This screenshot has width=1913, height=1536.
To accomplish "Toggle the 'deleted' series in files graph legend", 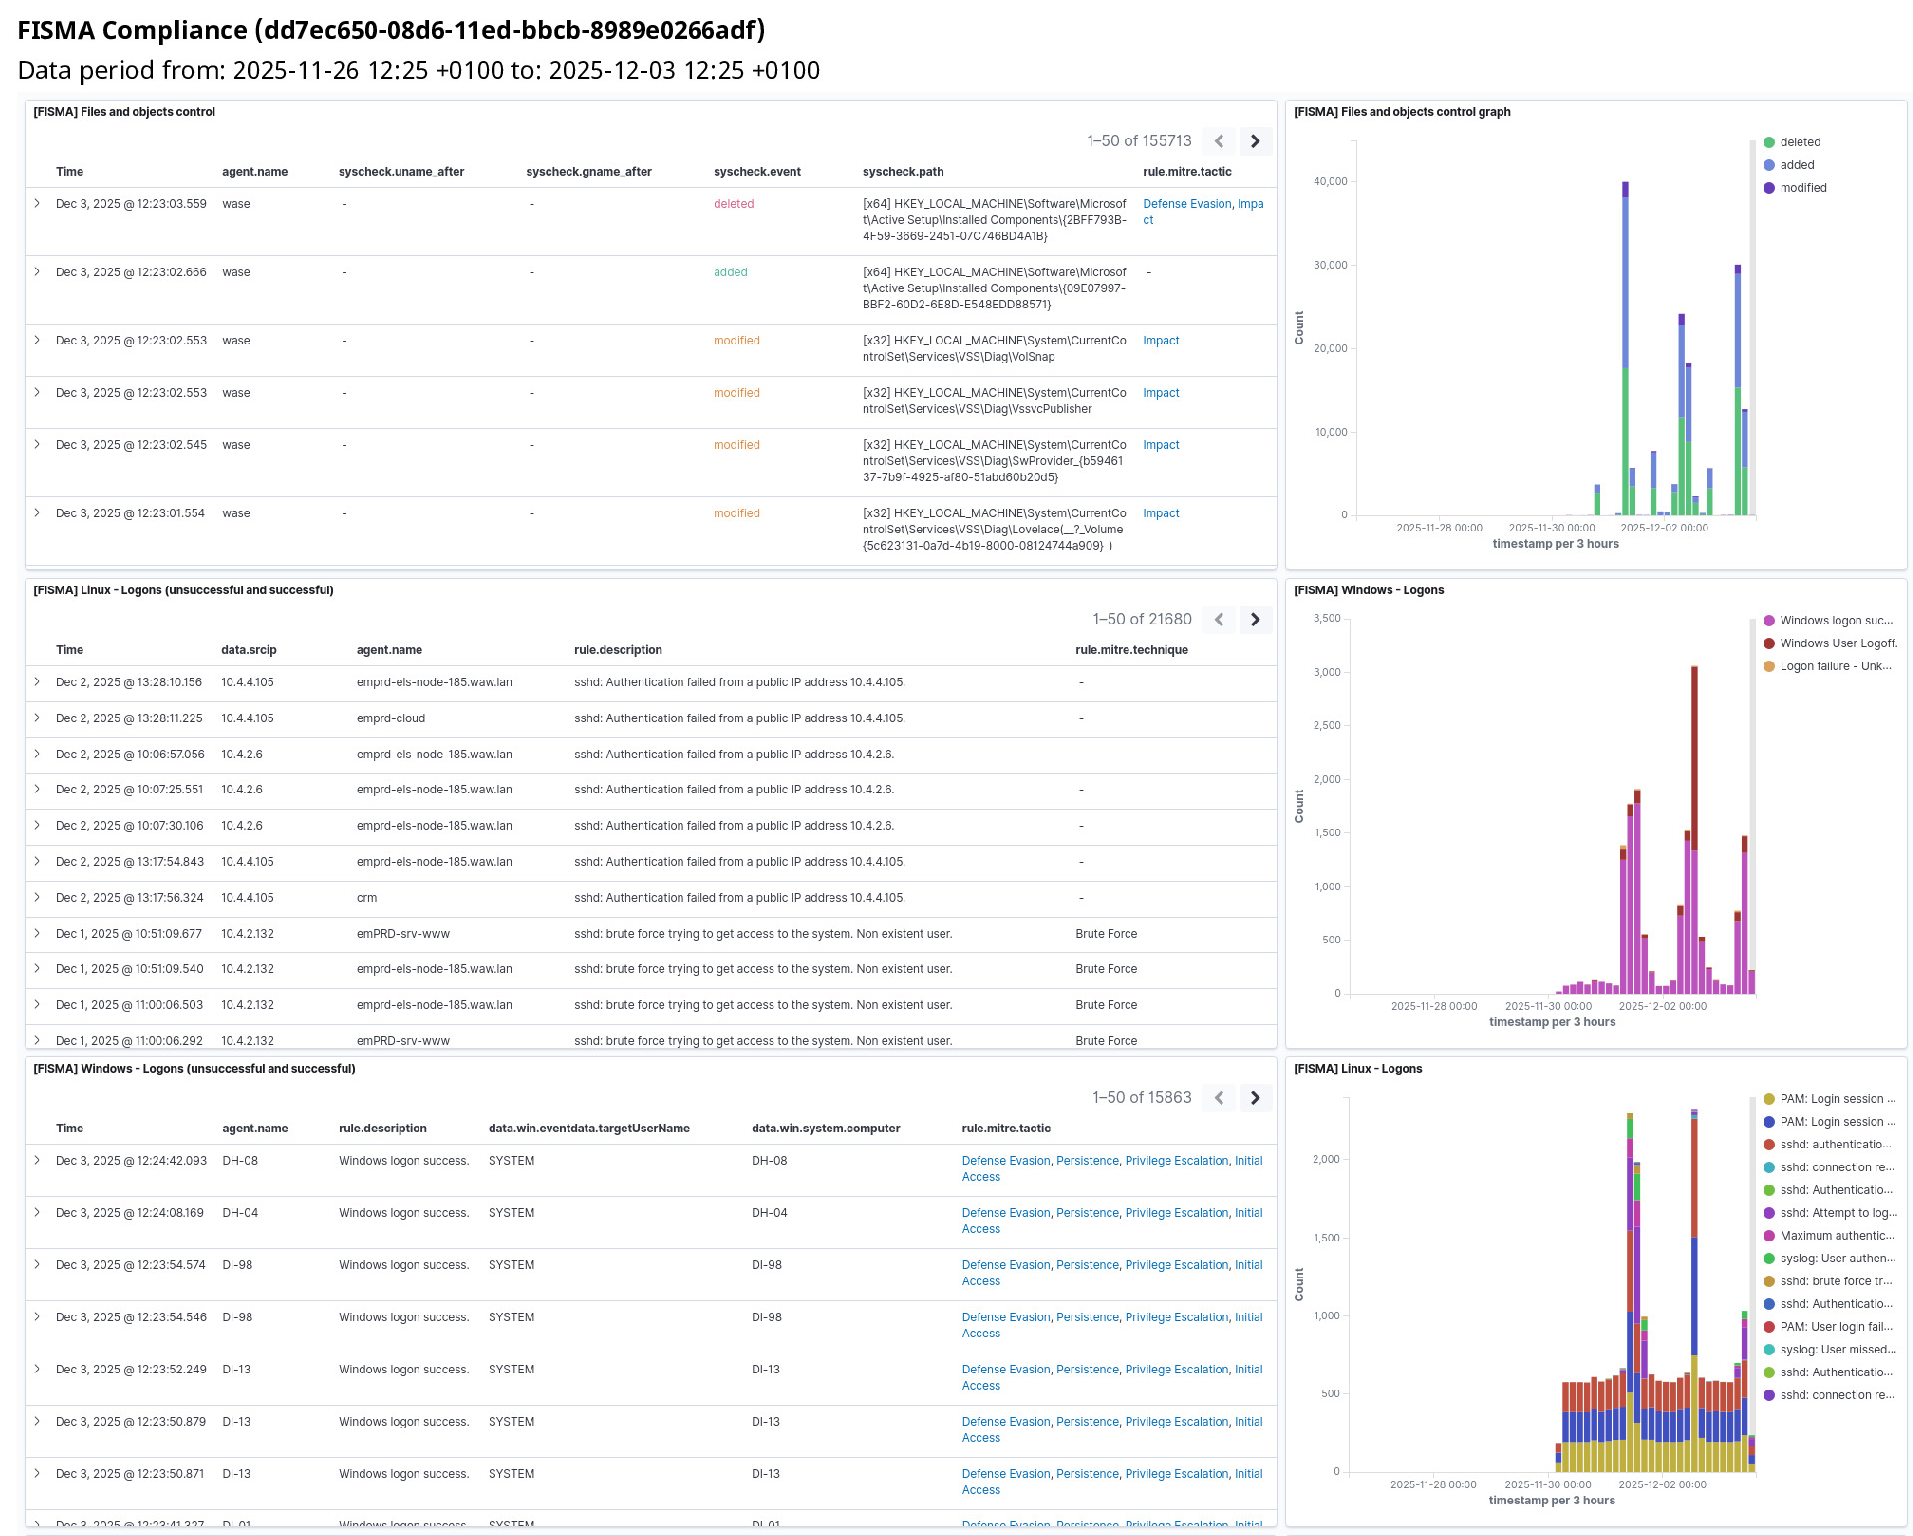I will 1799,142.
